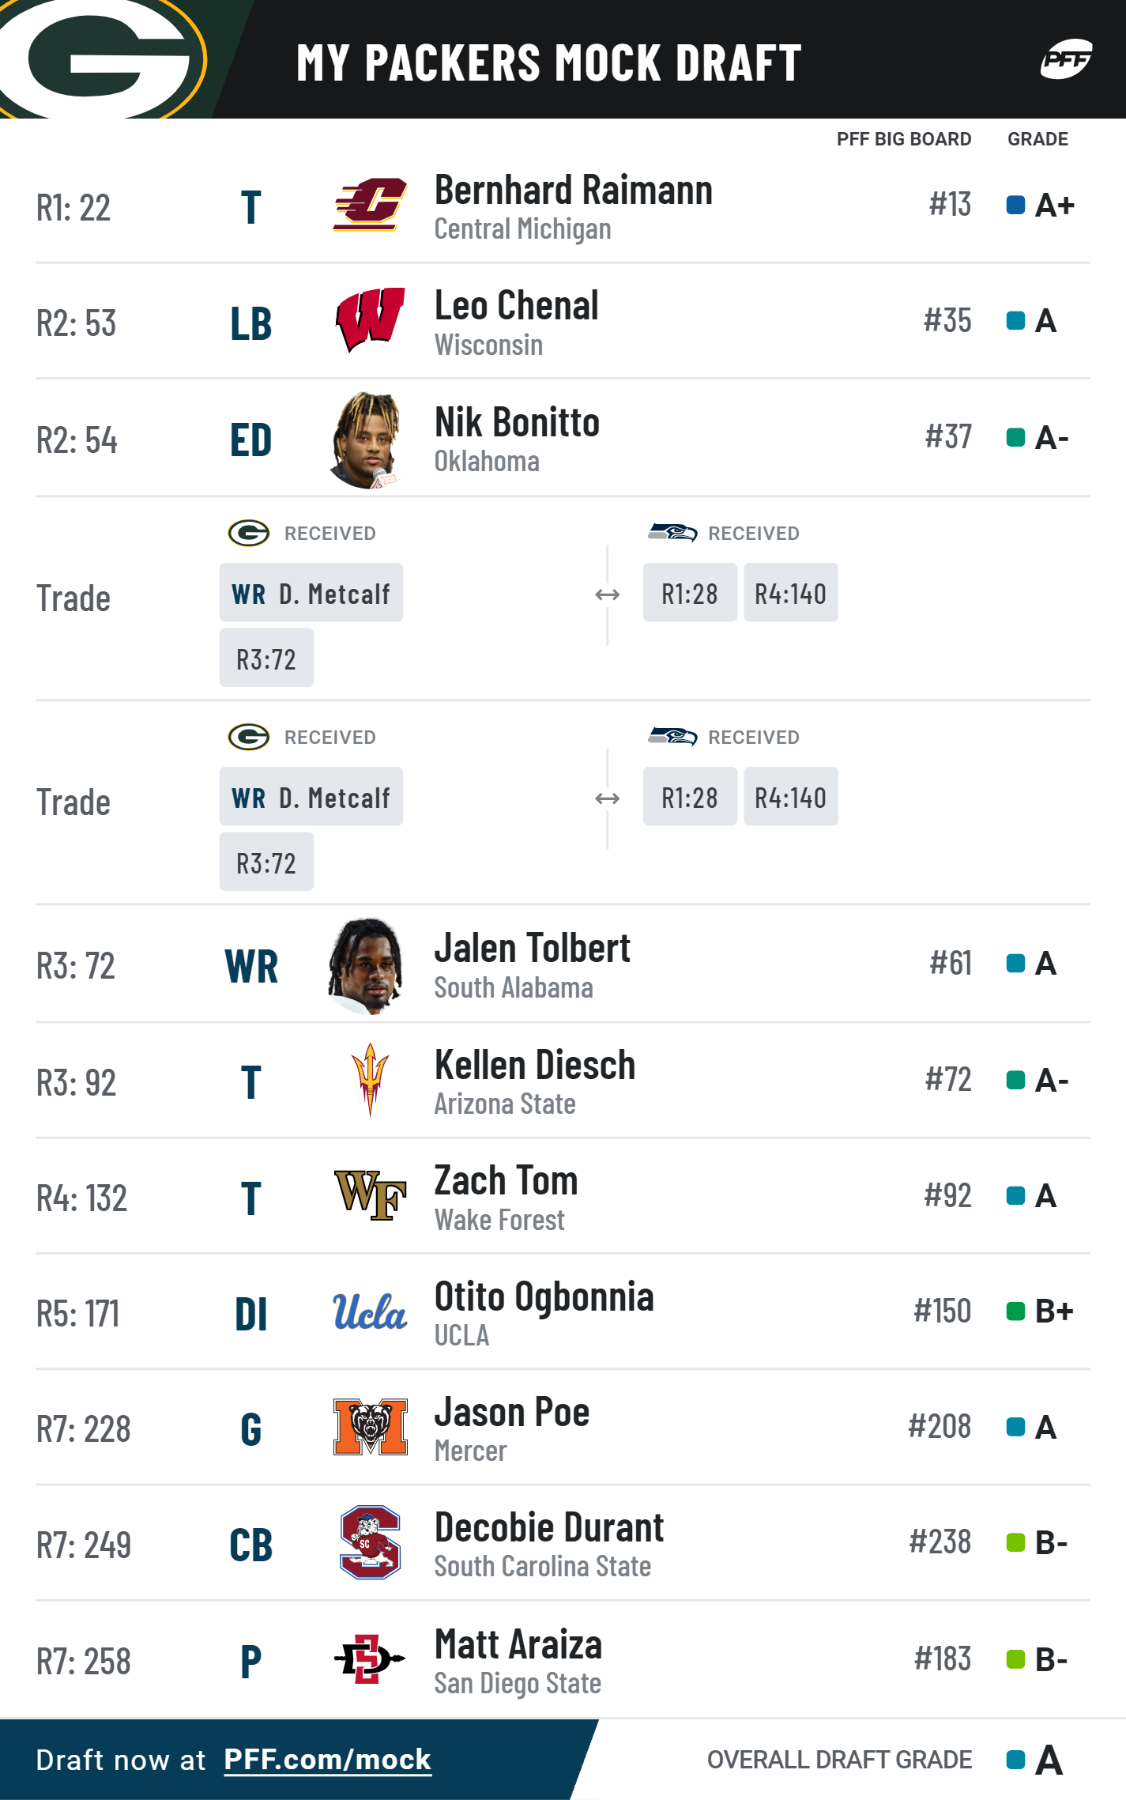This screenshot has height=1800, width=1126.
Task: Click the A+ grade color swatch
Action: point(1015,205)
